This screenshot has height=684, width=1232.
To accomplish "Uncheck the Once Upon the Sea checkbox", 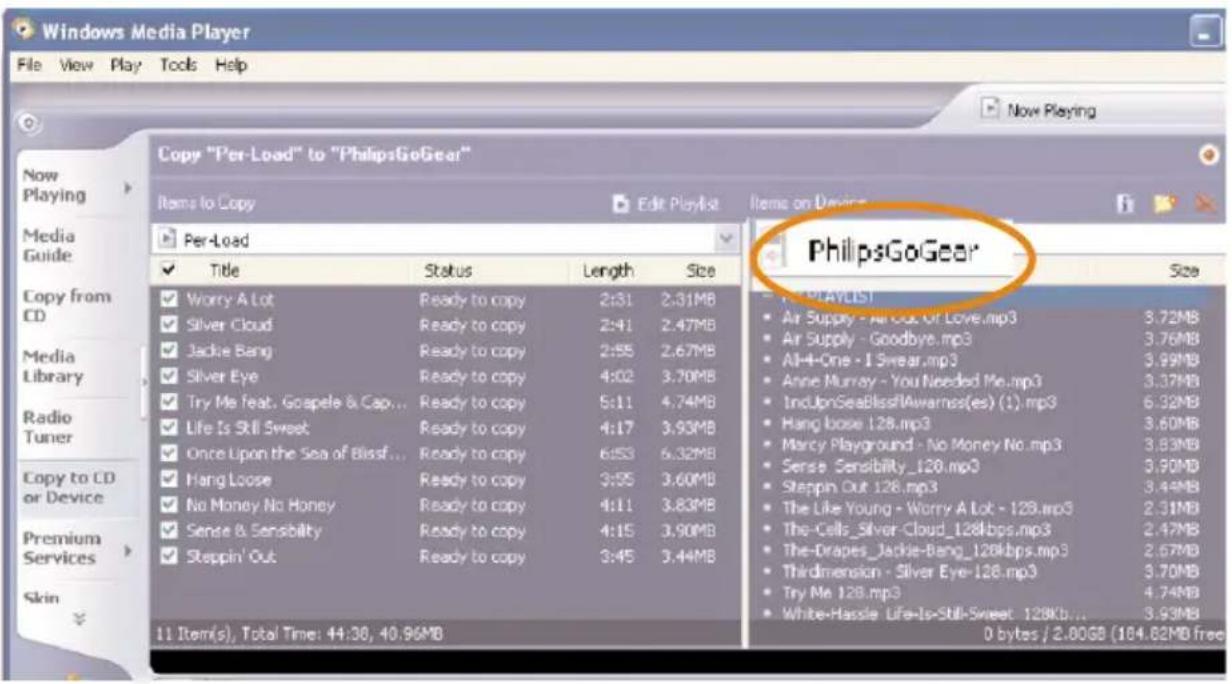I will [168, 453].
